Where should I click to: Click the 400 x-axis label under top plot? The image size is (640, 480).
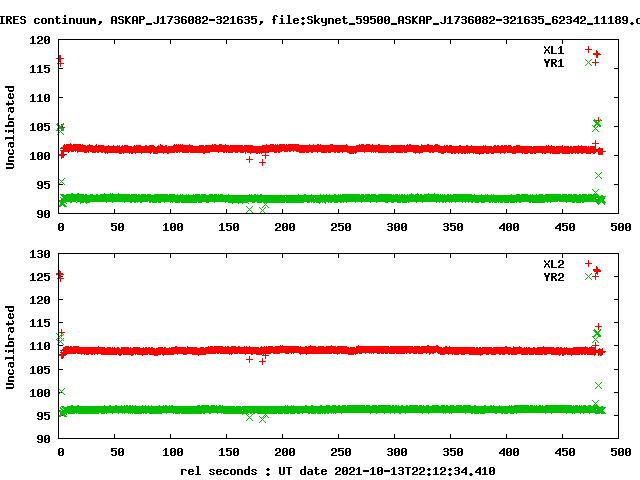[x=509, y=227]
